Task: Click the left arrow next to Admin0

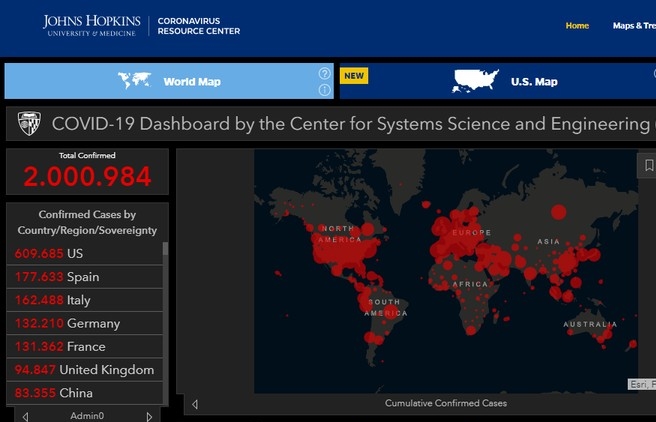Action: (x=26, y=417)
